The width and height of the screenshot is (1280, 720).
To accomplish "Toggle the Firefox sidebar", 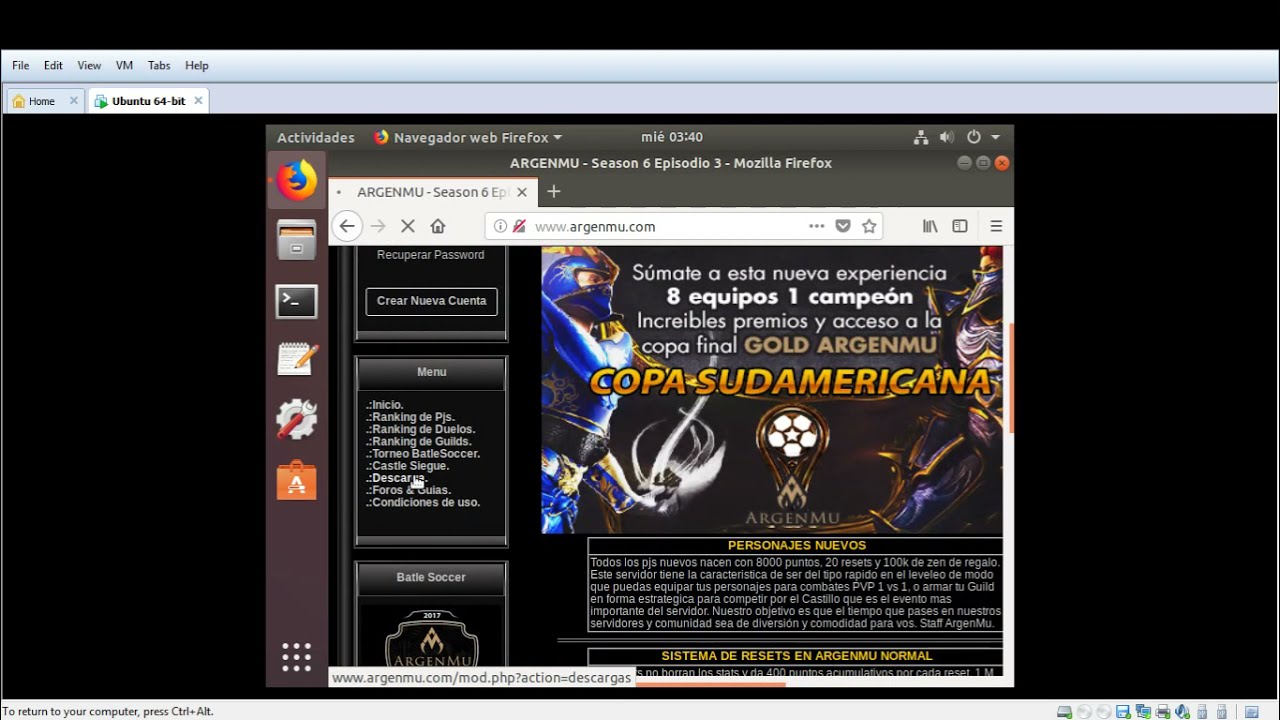I will (960, 226).
